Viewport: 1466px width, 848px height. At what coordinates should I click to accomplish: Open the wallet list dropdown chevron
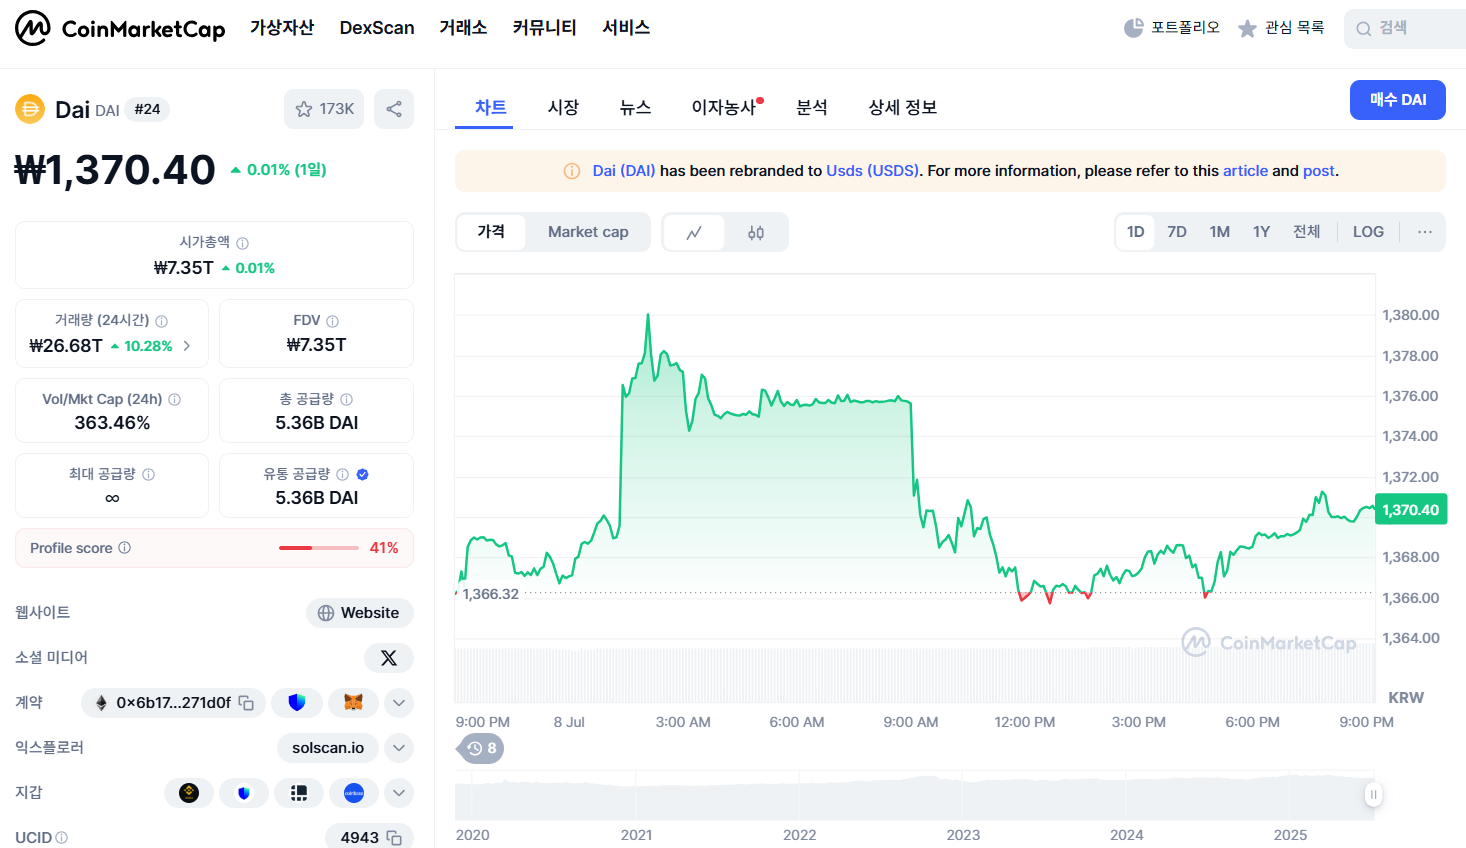pos(398,792)
